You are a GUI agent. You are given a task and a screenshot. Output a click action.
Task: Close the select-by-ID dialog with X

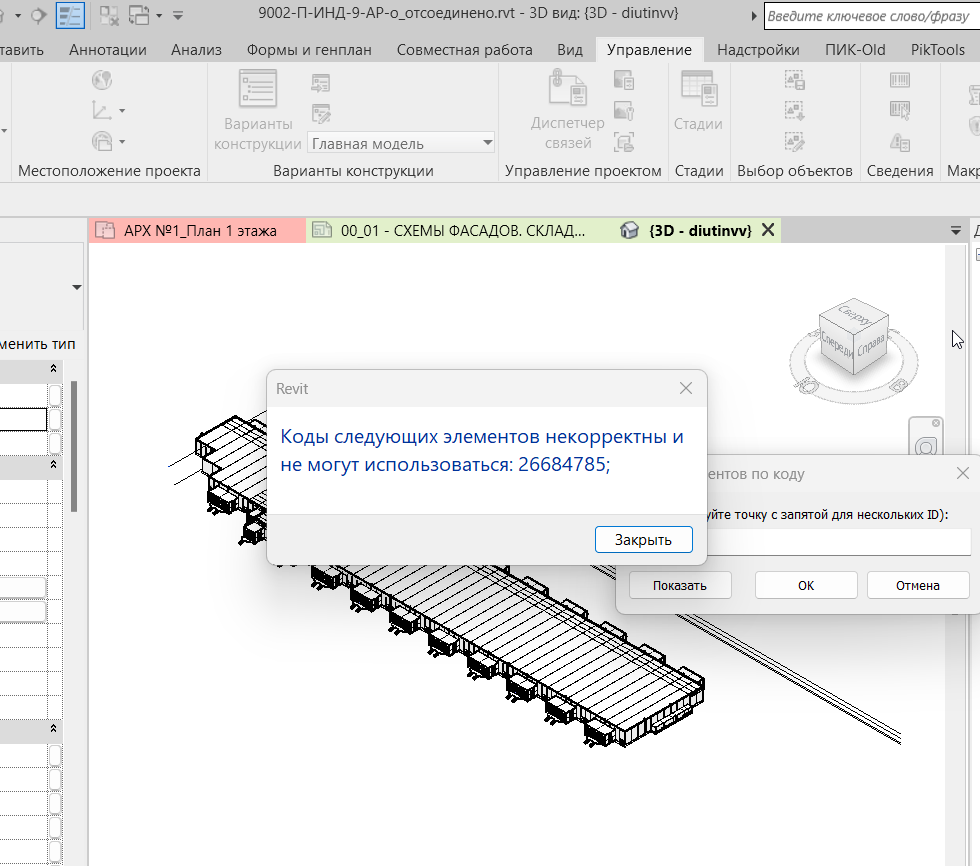tap(962, 474)
